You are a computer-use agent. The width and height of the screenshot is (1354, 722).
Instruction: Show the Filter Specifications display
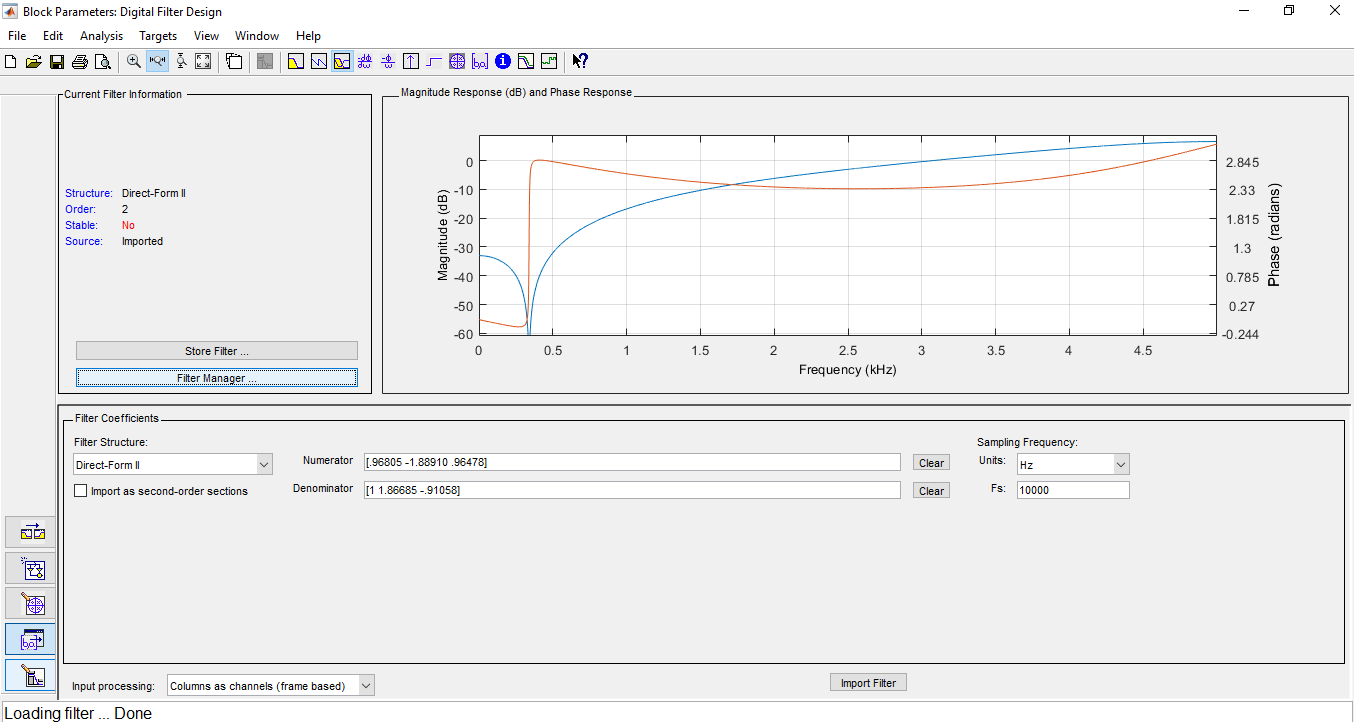[x=265, y=61]
